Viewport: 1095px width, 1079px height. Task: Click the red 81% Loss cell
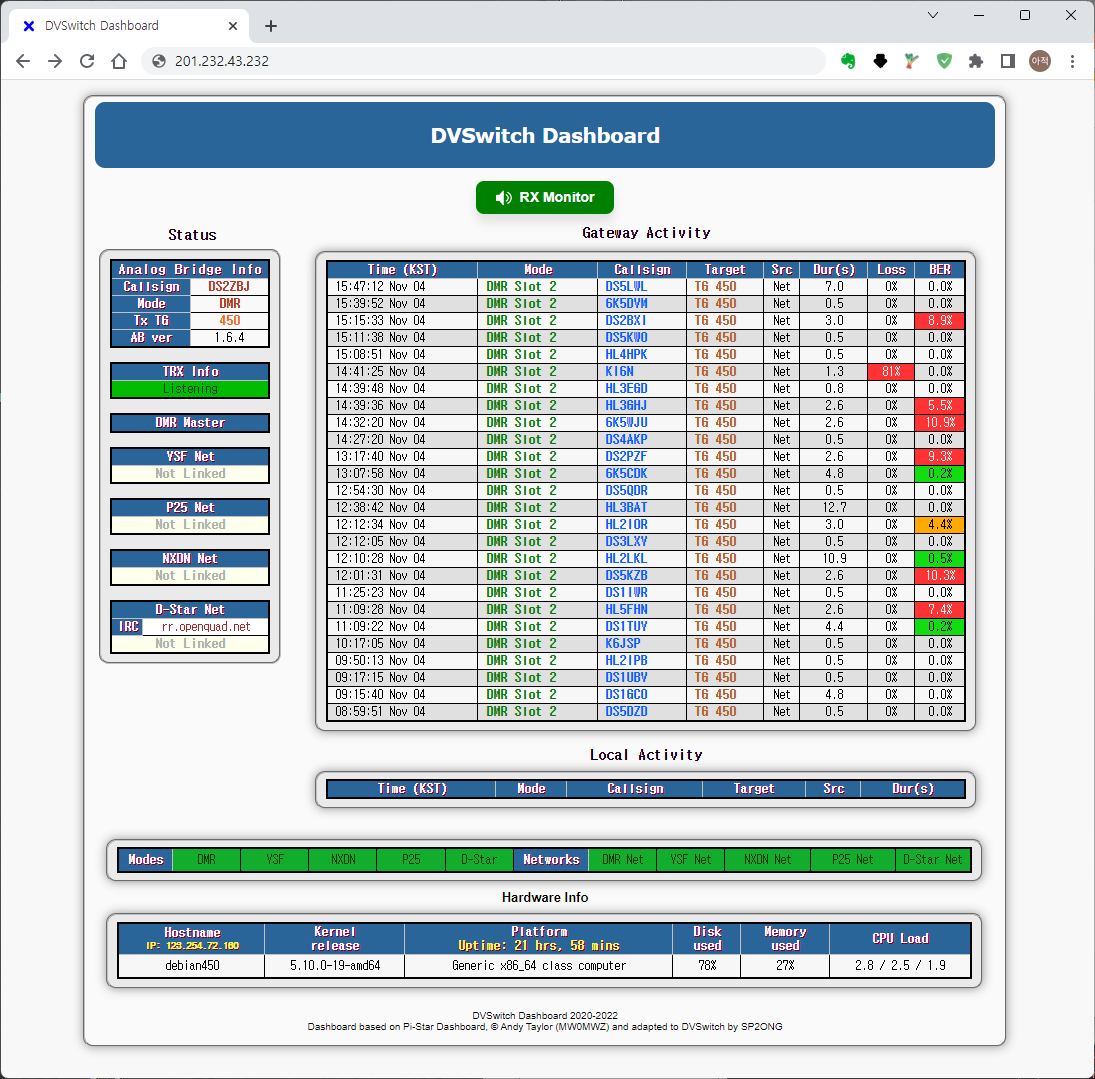pyautogui.click(x=891, y=372)
